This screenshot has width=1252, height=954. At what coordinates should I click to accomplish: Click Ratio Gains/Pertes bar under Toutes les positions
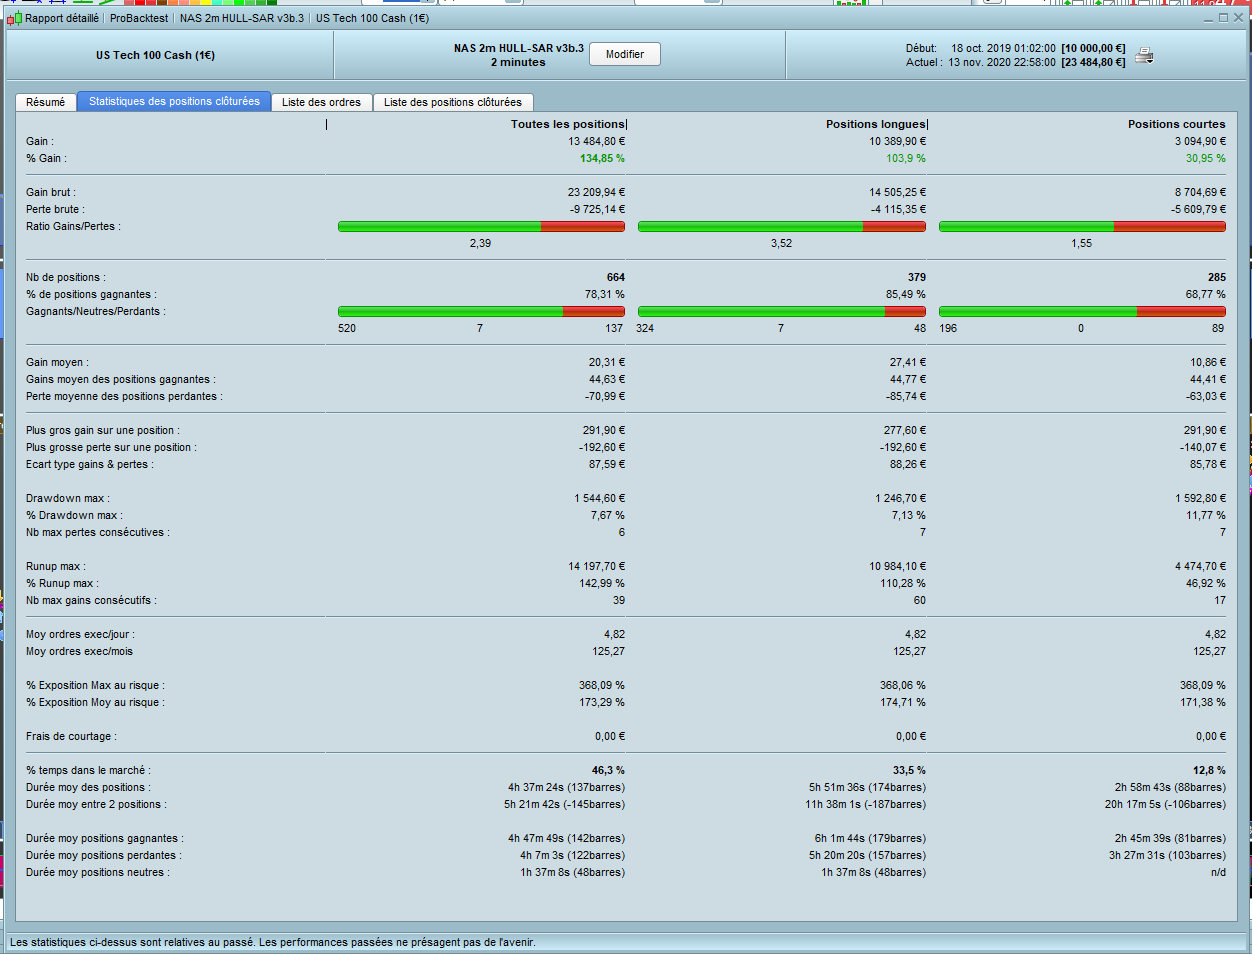481,227
